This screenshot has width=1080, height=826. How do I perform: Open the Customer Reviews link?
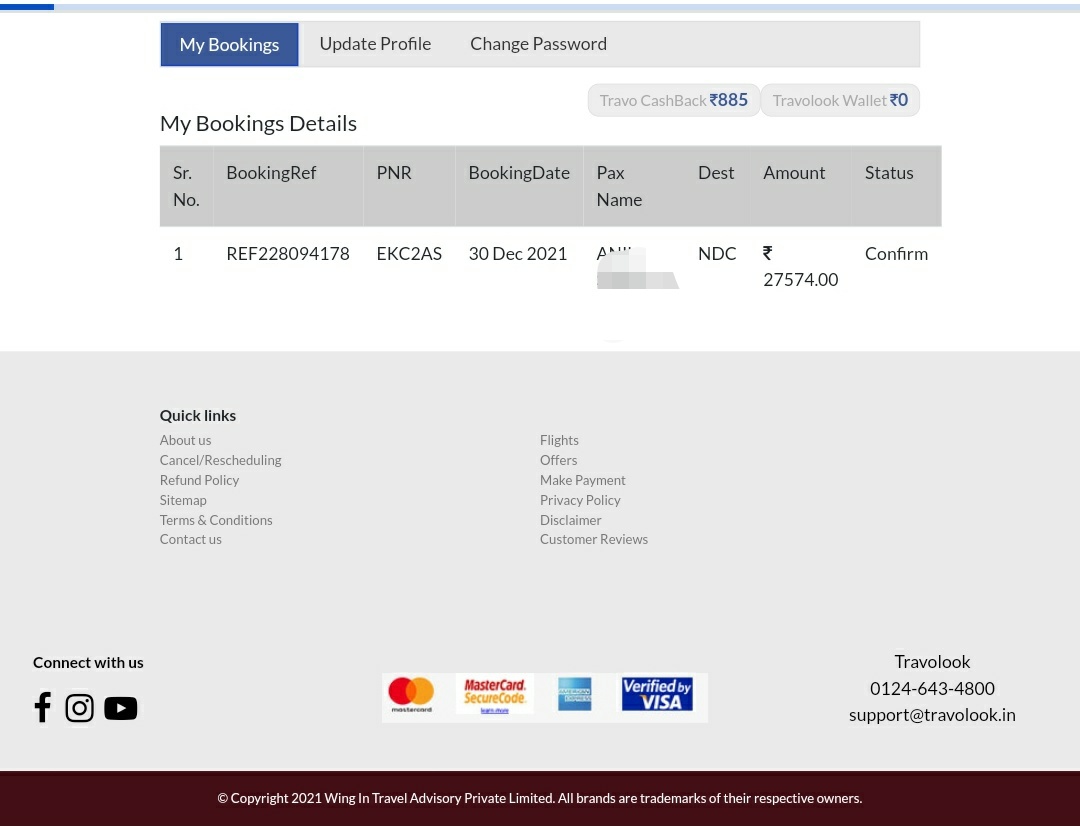594,539
